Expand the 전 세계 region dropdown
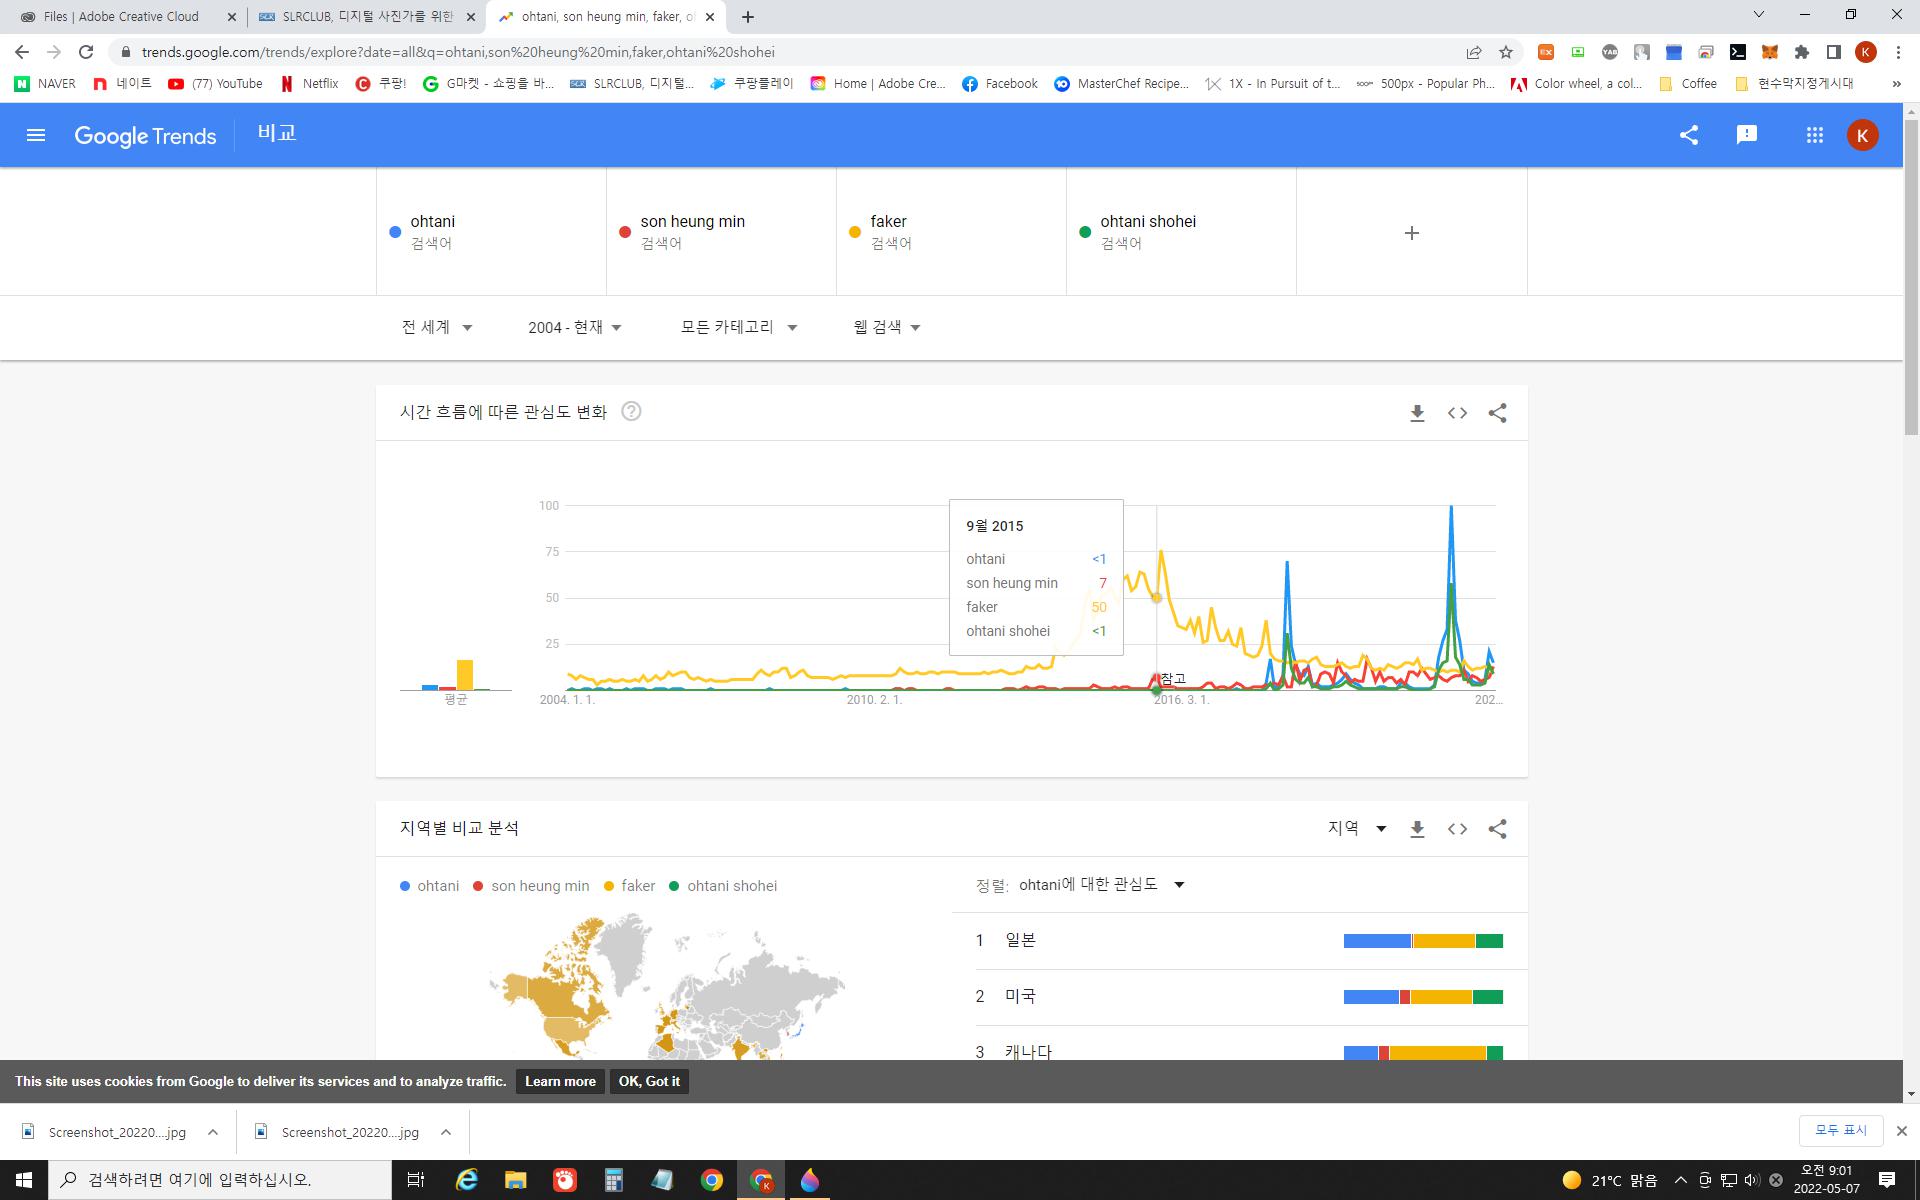This screenshot has height=1200, width=1920. (x=437, y=327)
